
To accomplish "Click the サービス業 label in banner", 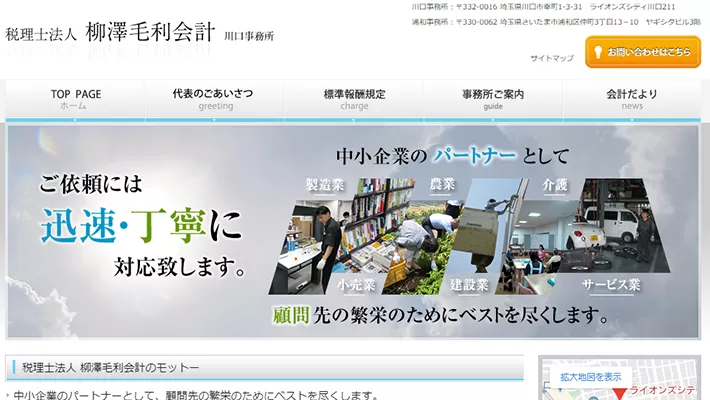I will (x=612, y=285).
